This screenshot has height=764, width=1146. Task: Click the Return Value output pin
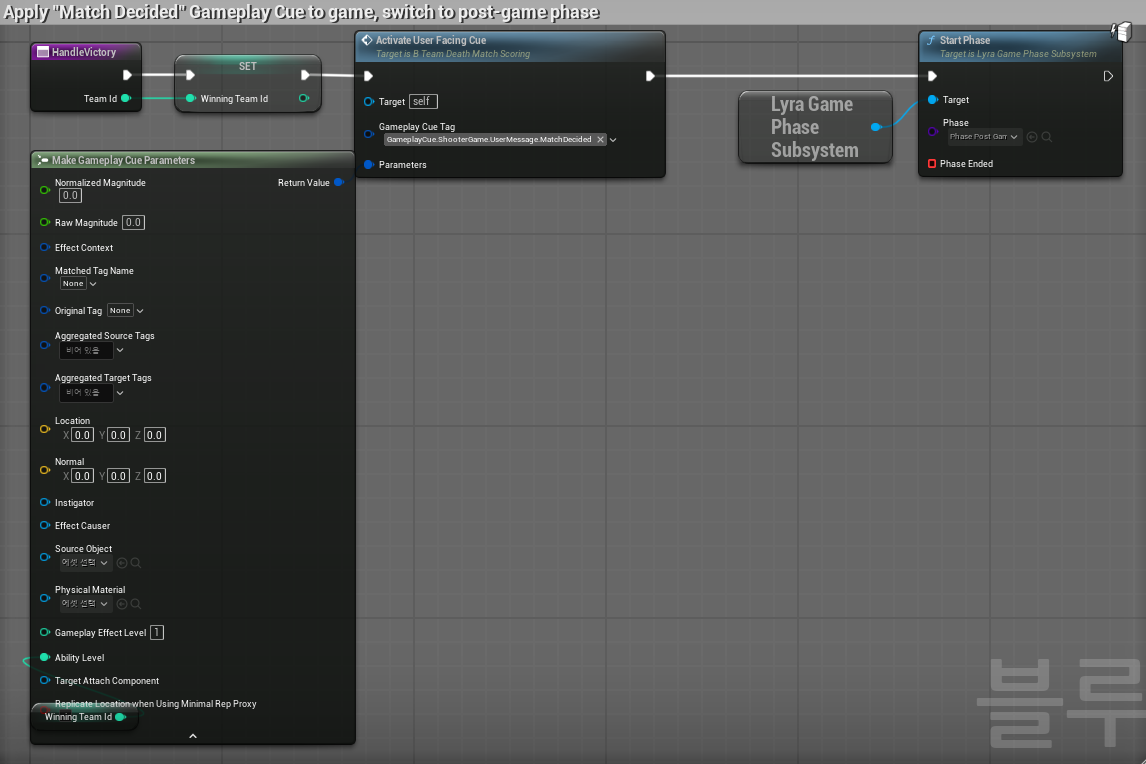pyautogui.click(x=339, y=182)
